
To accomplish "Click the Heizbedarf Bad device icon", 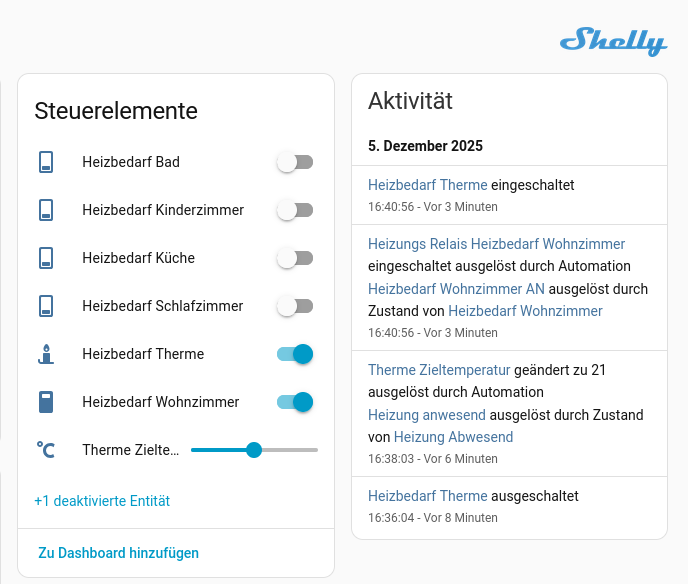I will 46,162.
